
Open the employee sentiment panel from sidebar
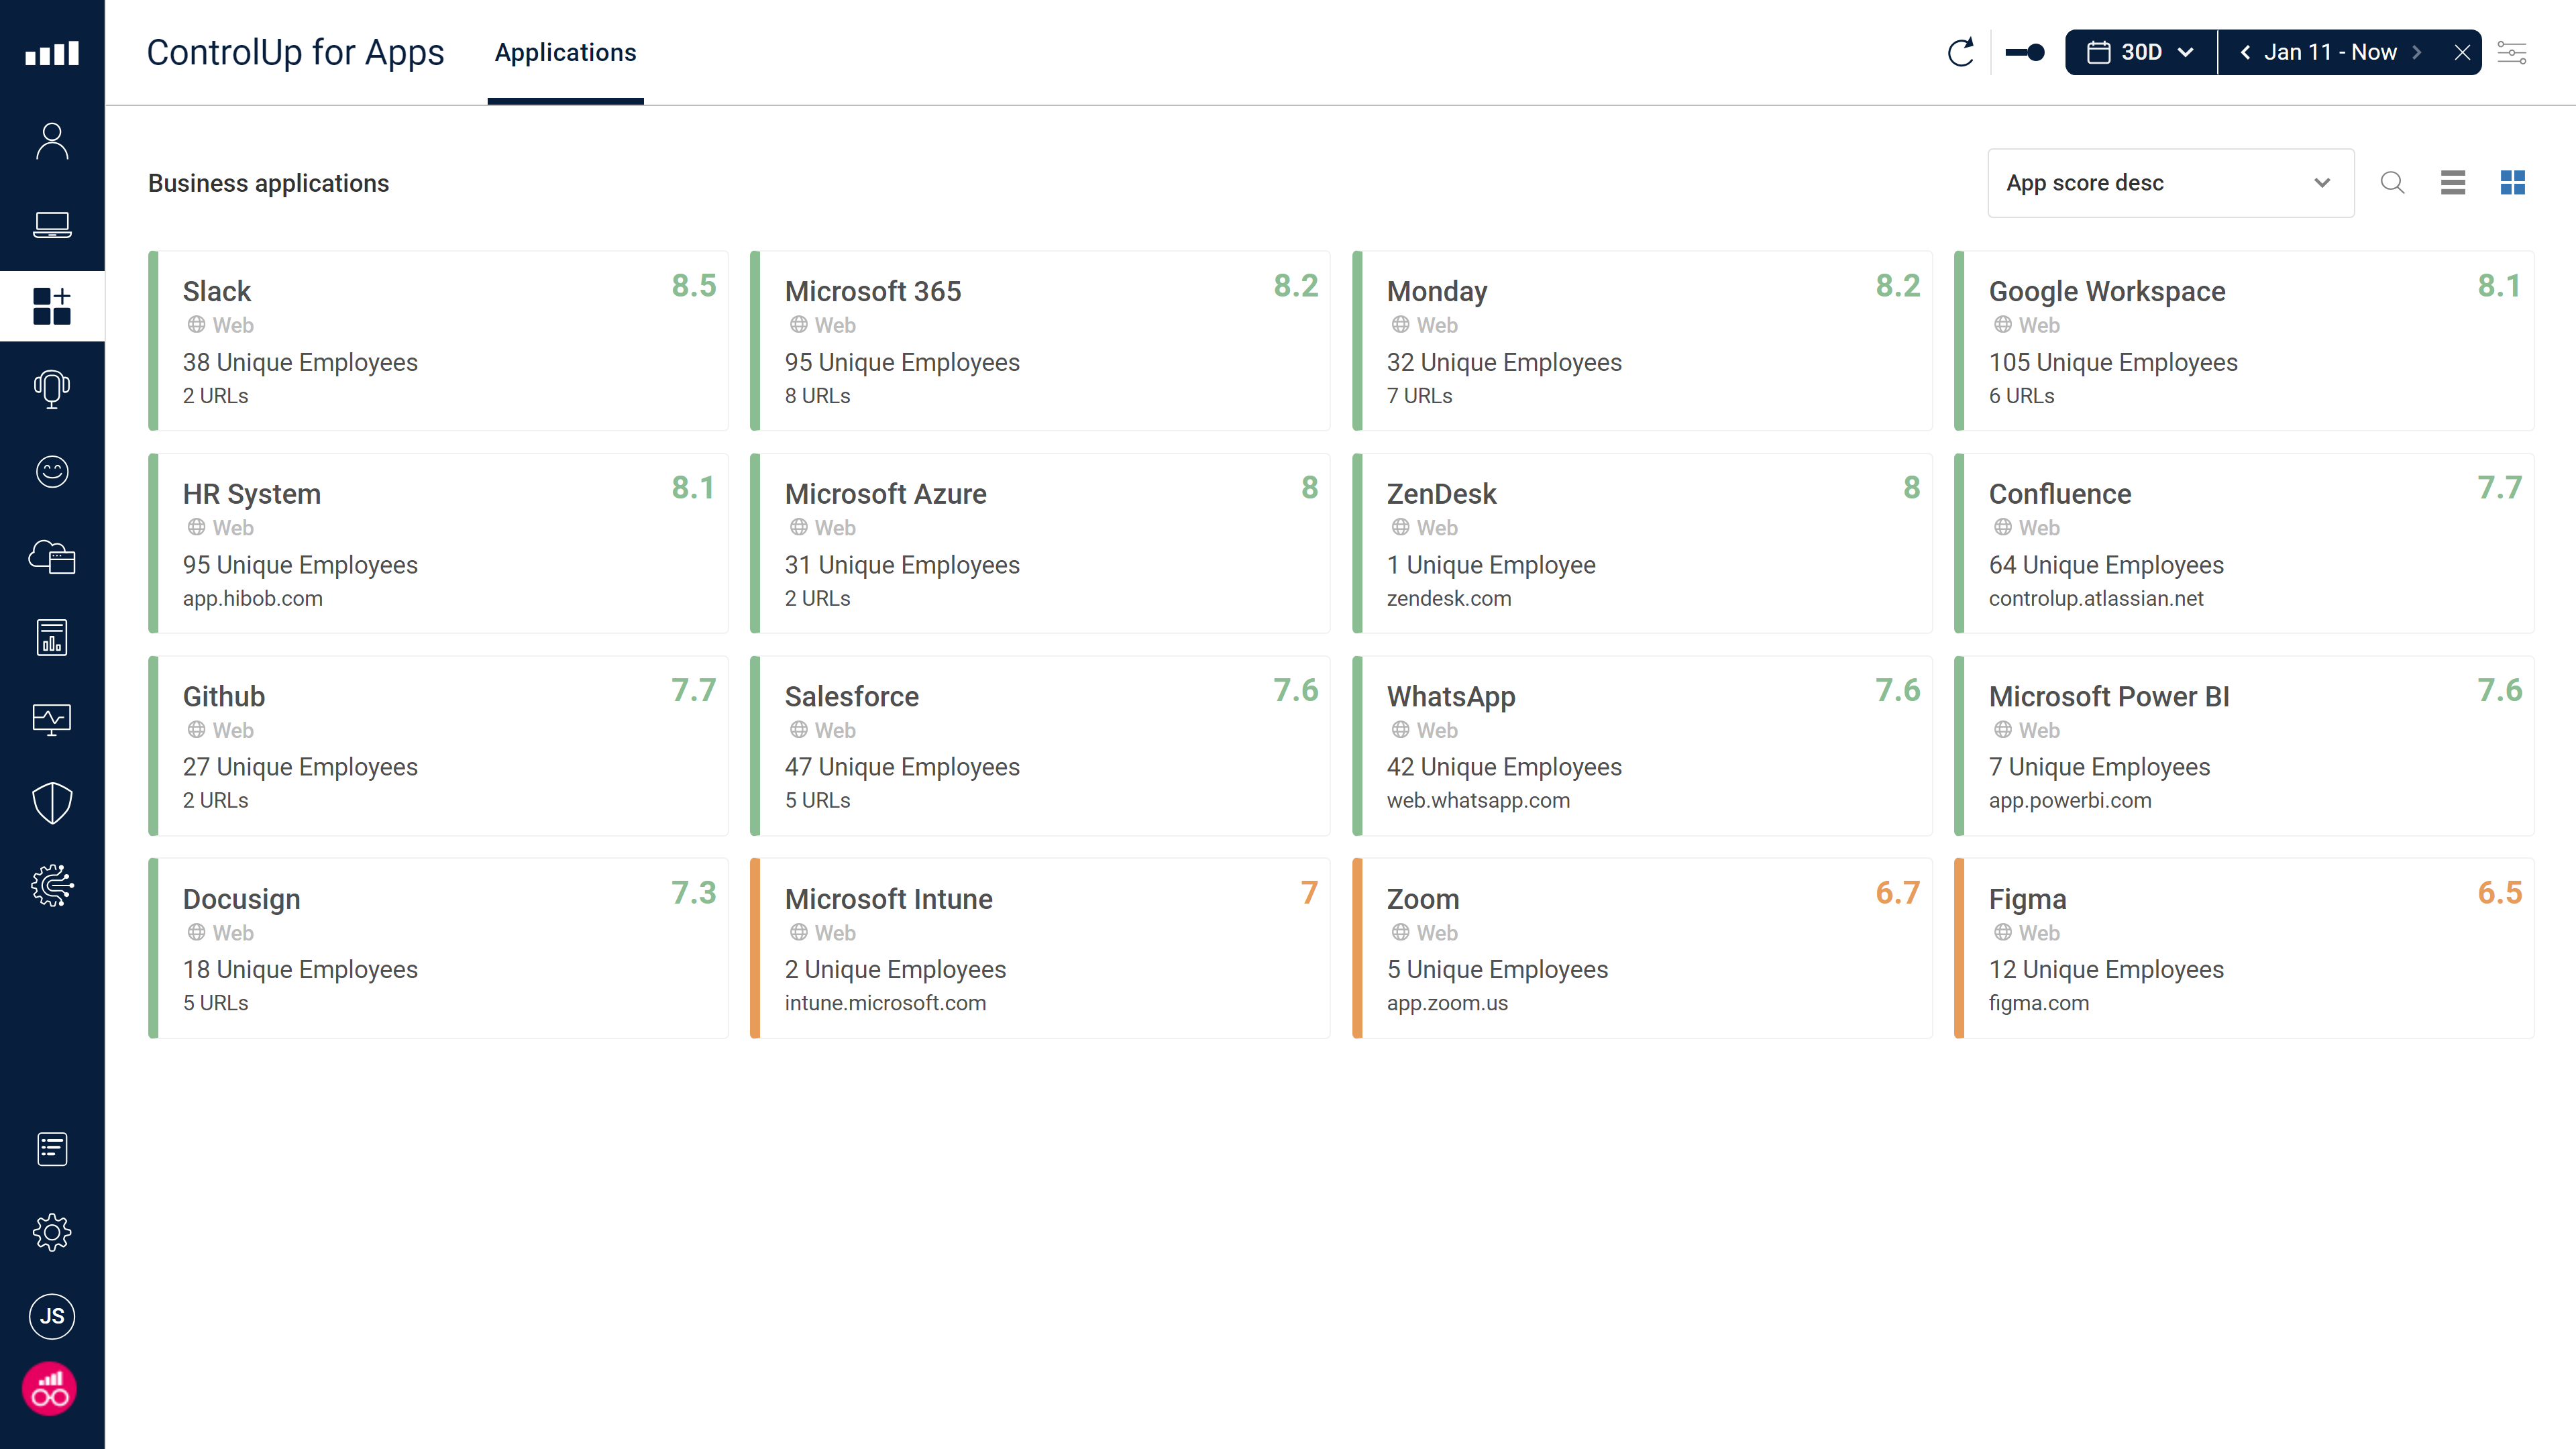(52, 471)
